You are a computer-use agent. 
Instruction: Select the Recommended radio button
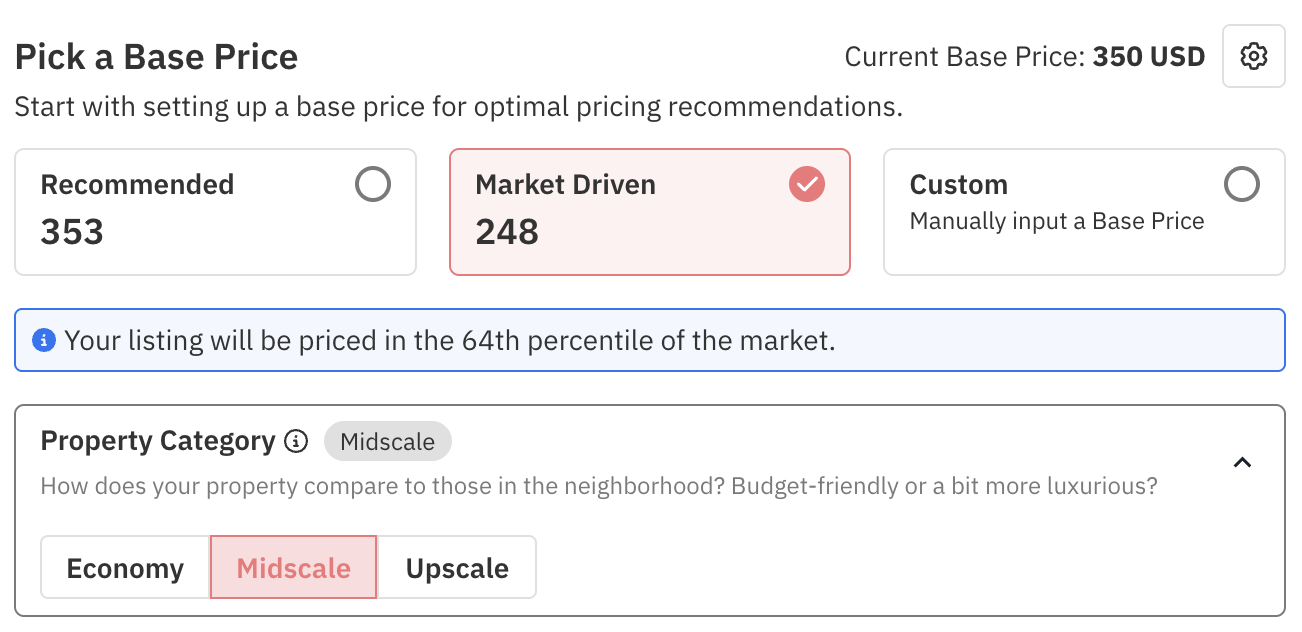[x=373, y=184]
